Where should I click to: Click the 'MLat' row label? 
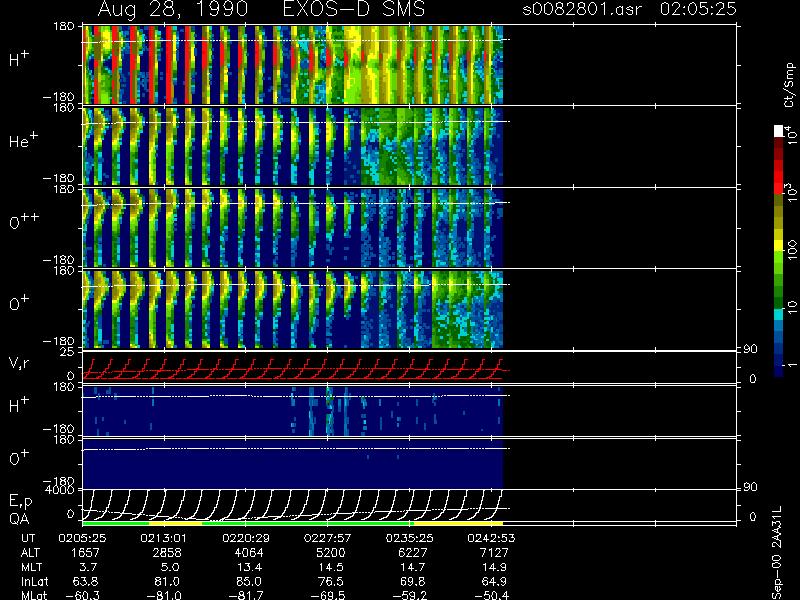34,595
